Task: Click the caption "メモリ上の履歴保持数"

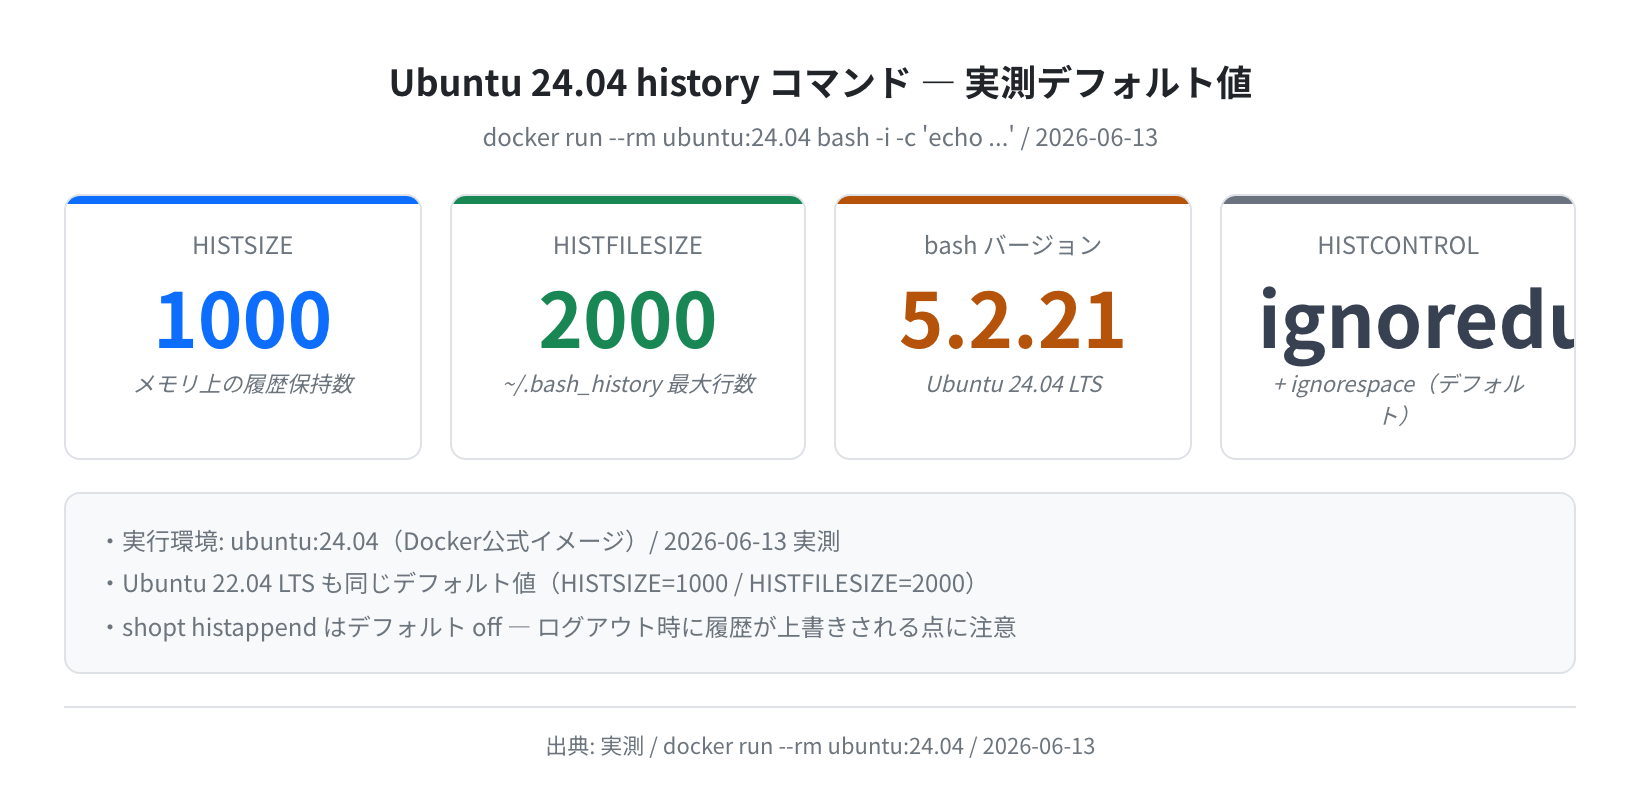Action: tap(243, 384)
